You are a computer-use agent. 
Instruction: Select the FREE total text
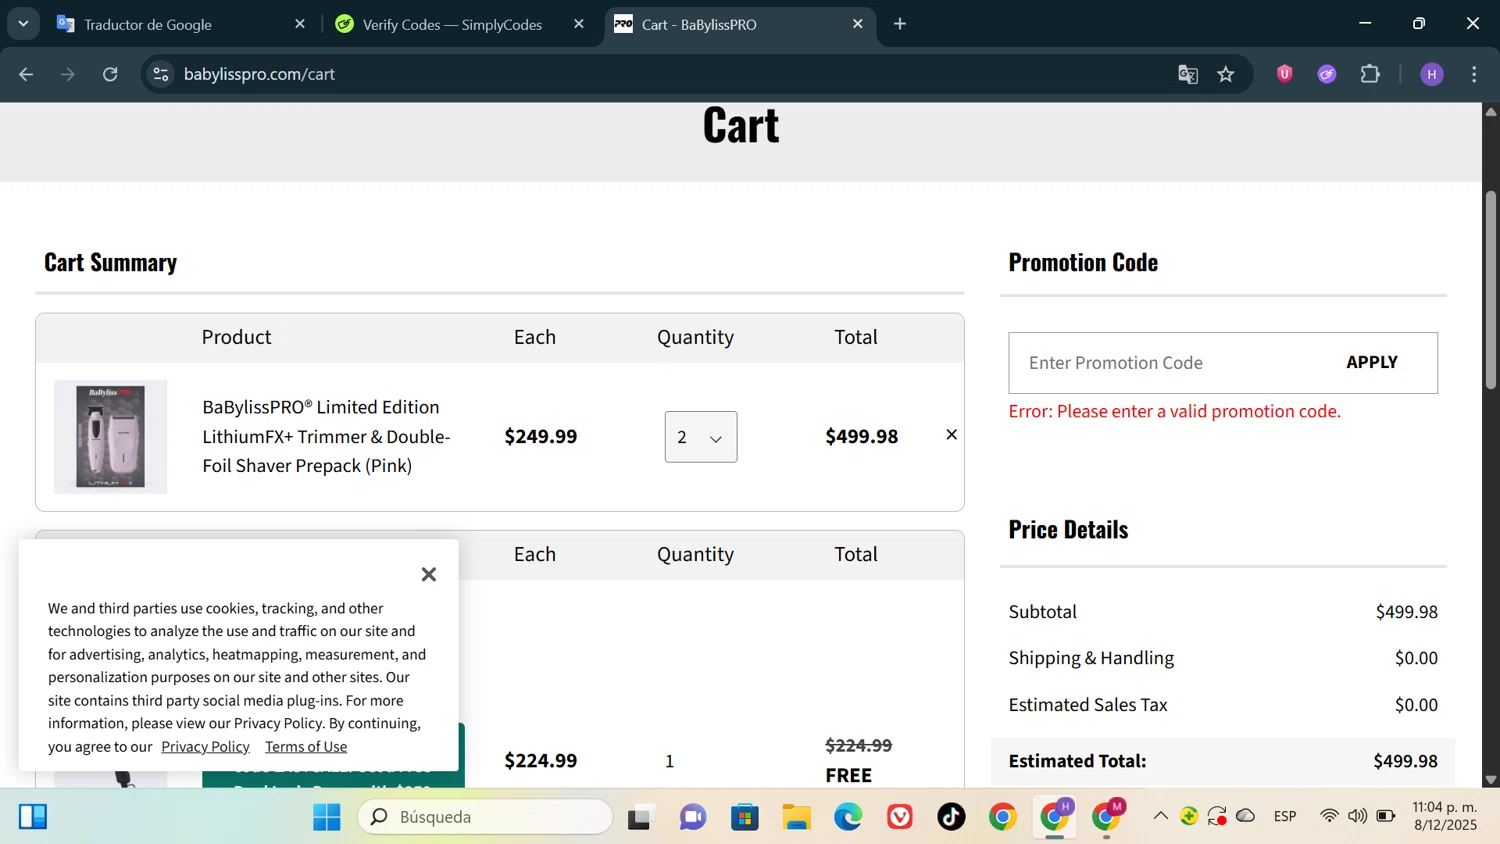[849, 775]
